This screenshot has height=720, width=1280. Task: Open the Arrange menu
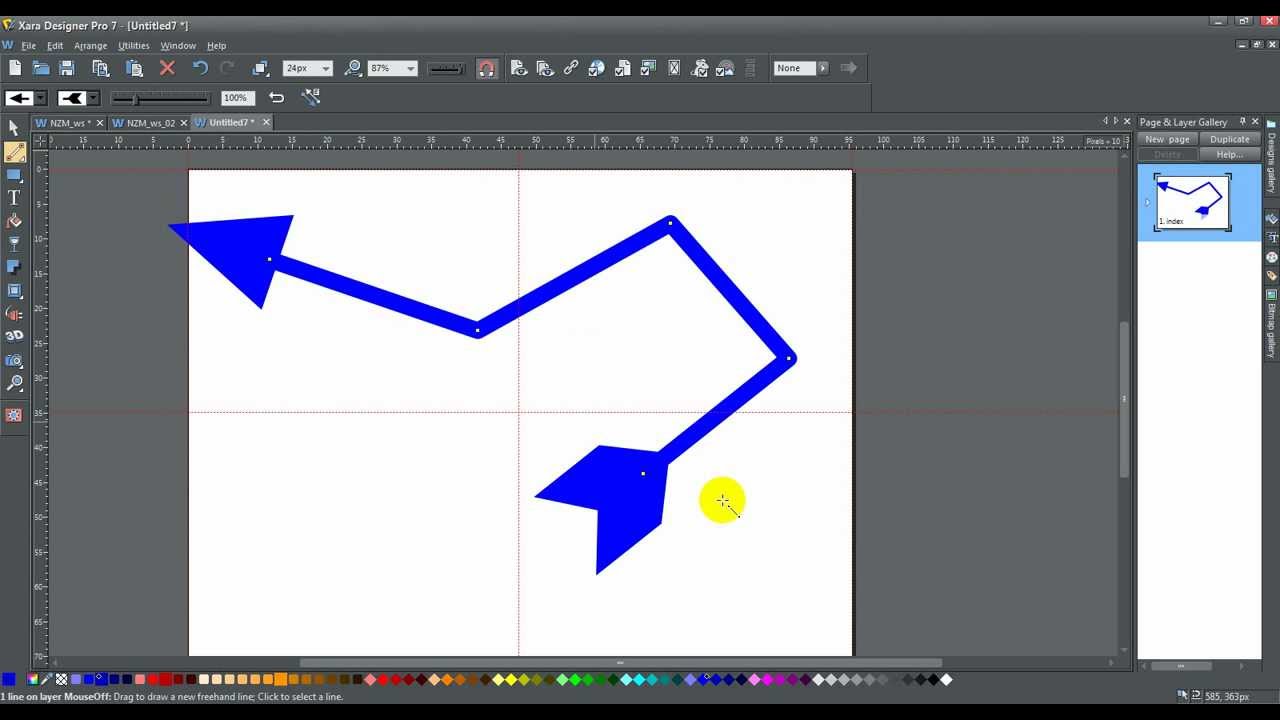point(90,46)
